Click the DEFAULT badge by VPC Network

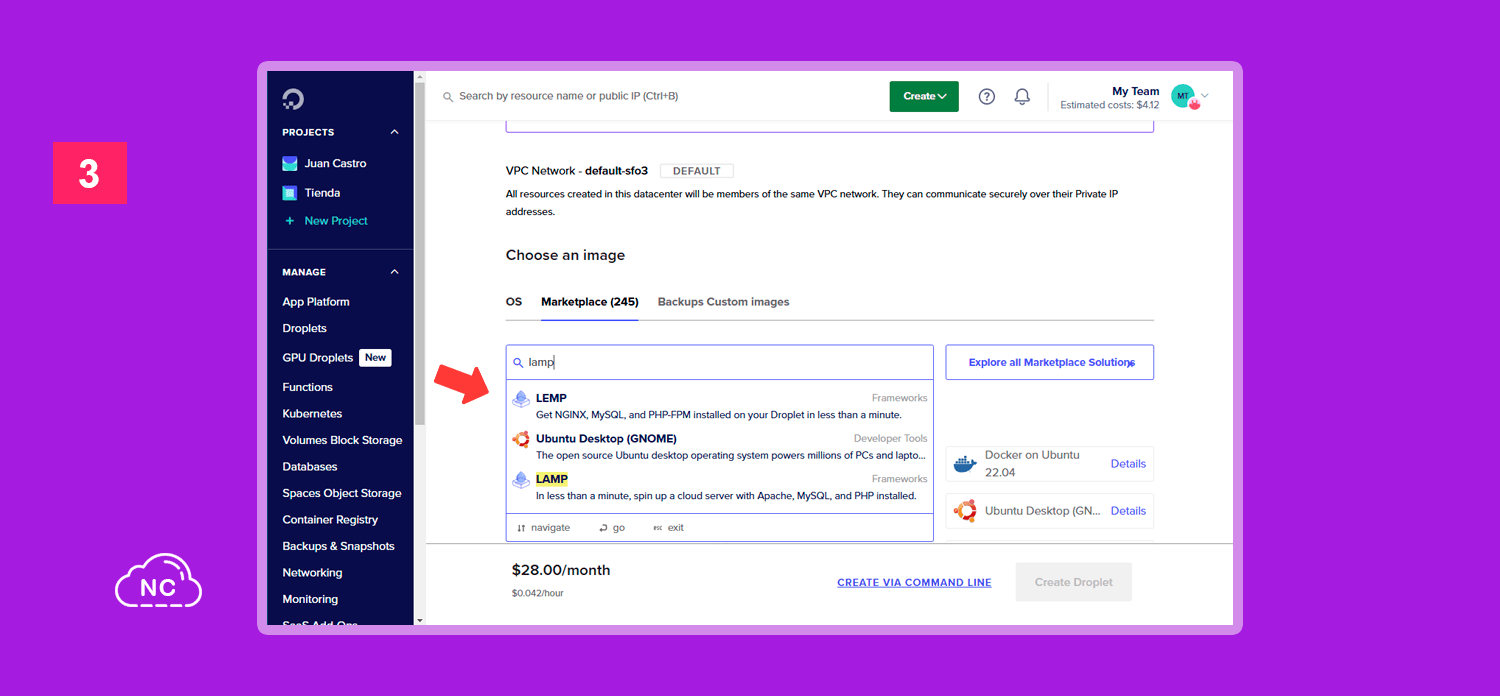click(x=697, y=171)
